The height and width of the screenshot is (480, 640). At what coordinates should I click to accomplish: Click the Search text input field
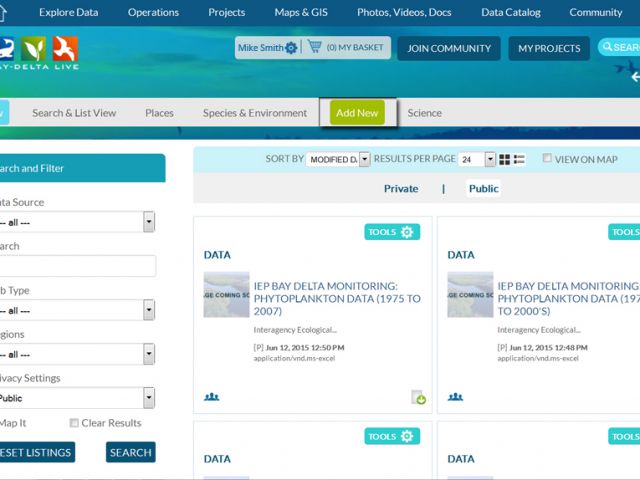click(78, 266)
